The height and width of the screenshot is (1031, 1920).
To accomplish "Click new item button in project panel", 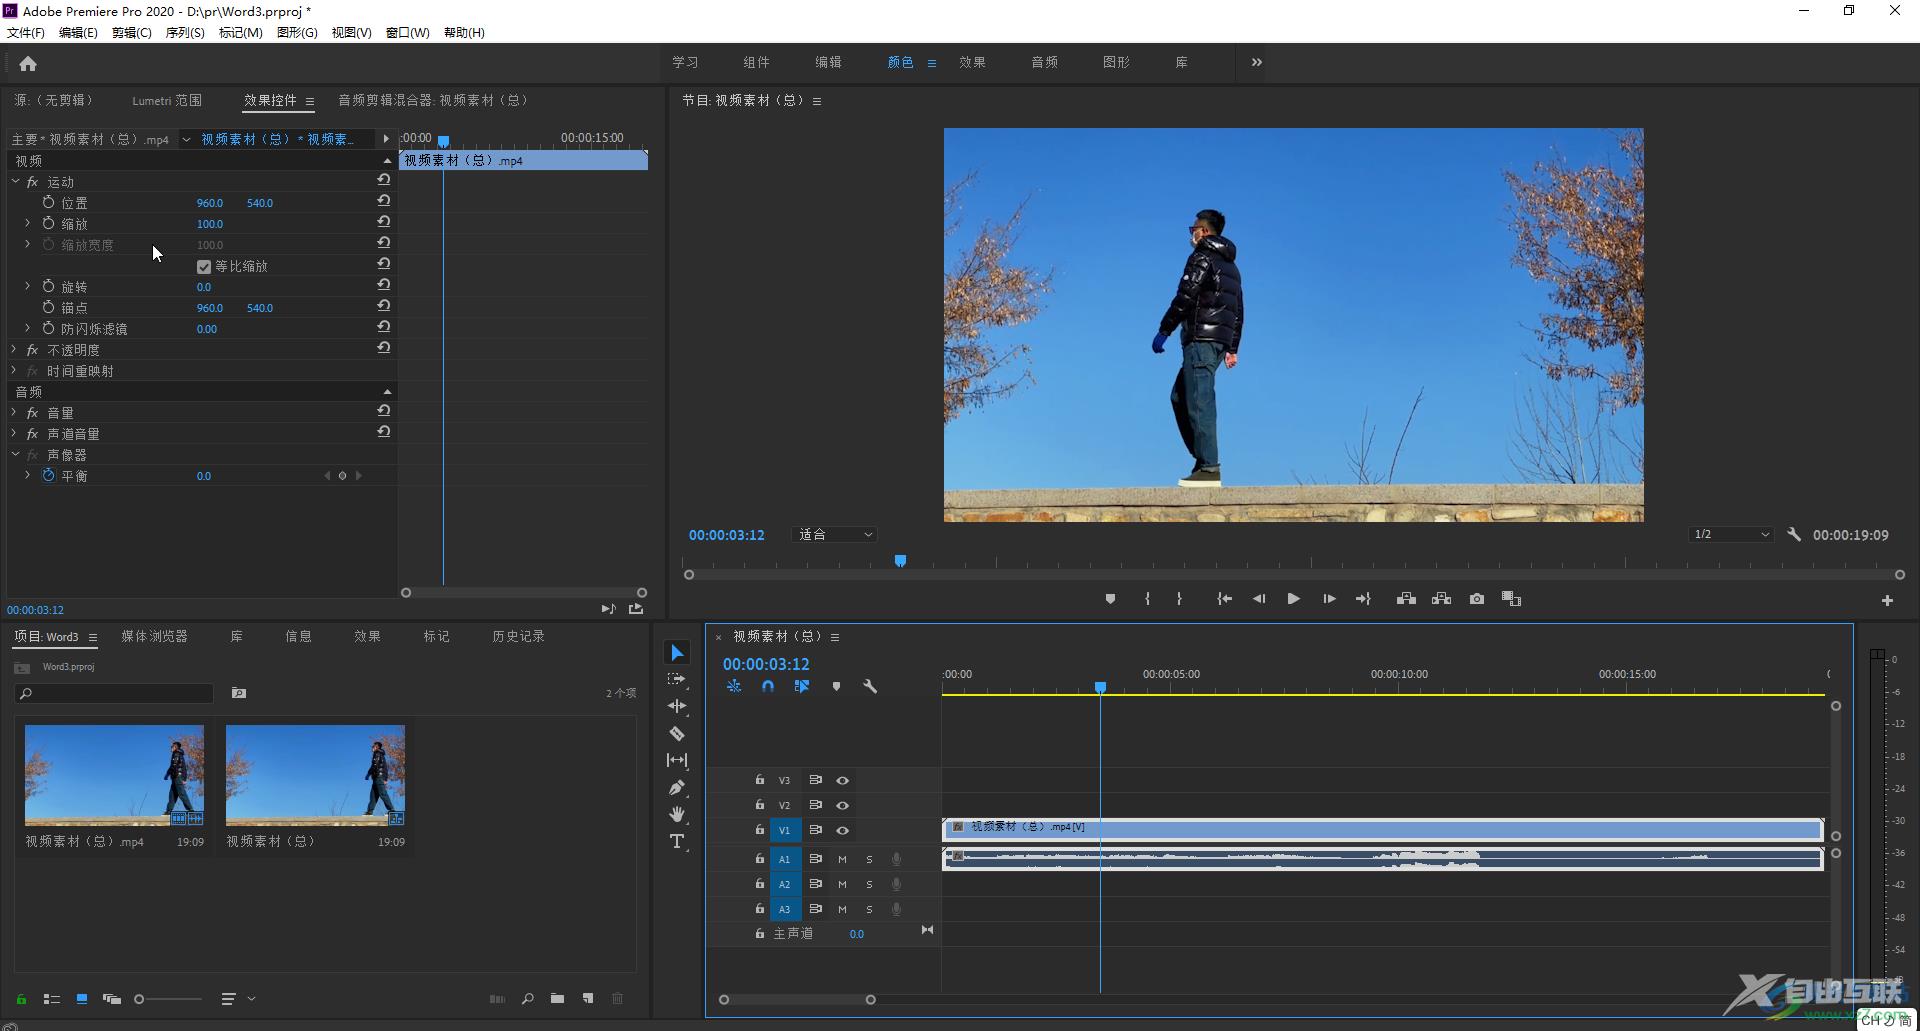I will 588,998.
